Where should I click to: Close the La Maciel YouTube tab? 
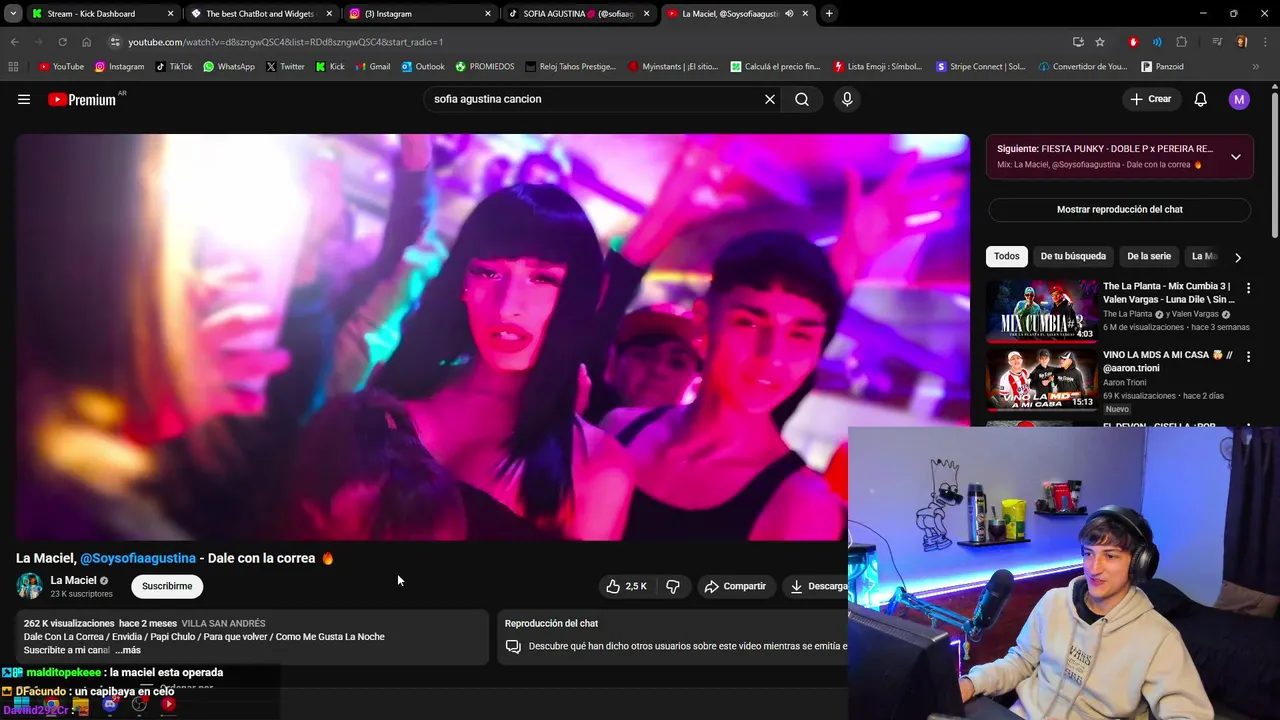(x=805, y=14)
